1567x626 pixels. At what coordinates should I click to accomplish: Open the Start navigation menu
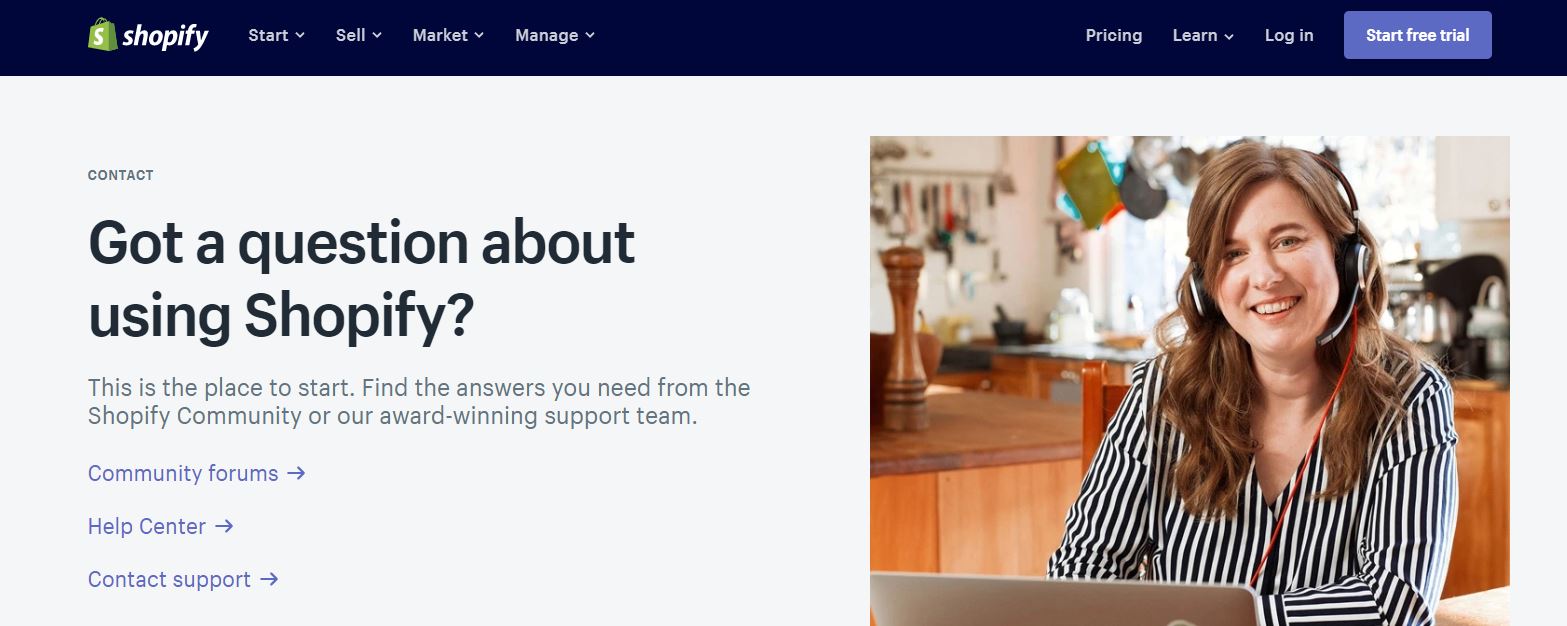(277, 35)
